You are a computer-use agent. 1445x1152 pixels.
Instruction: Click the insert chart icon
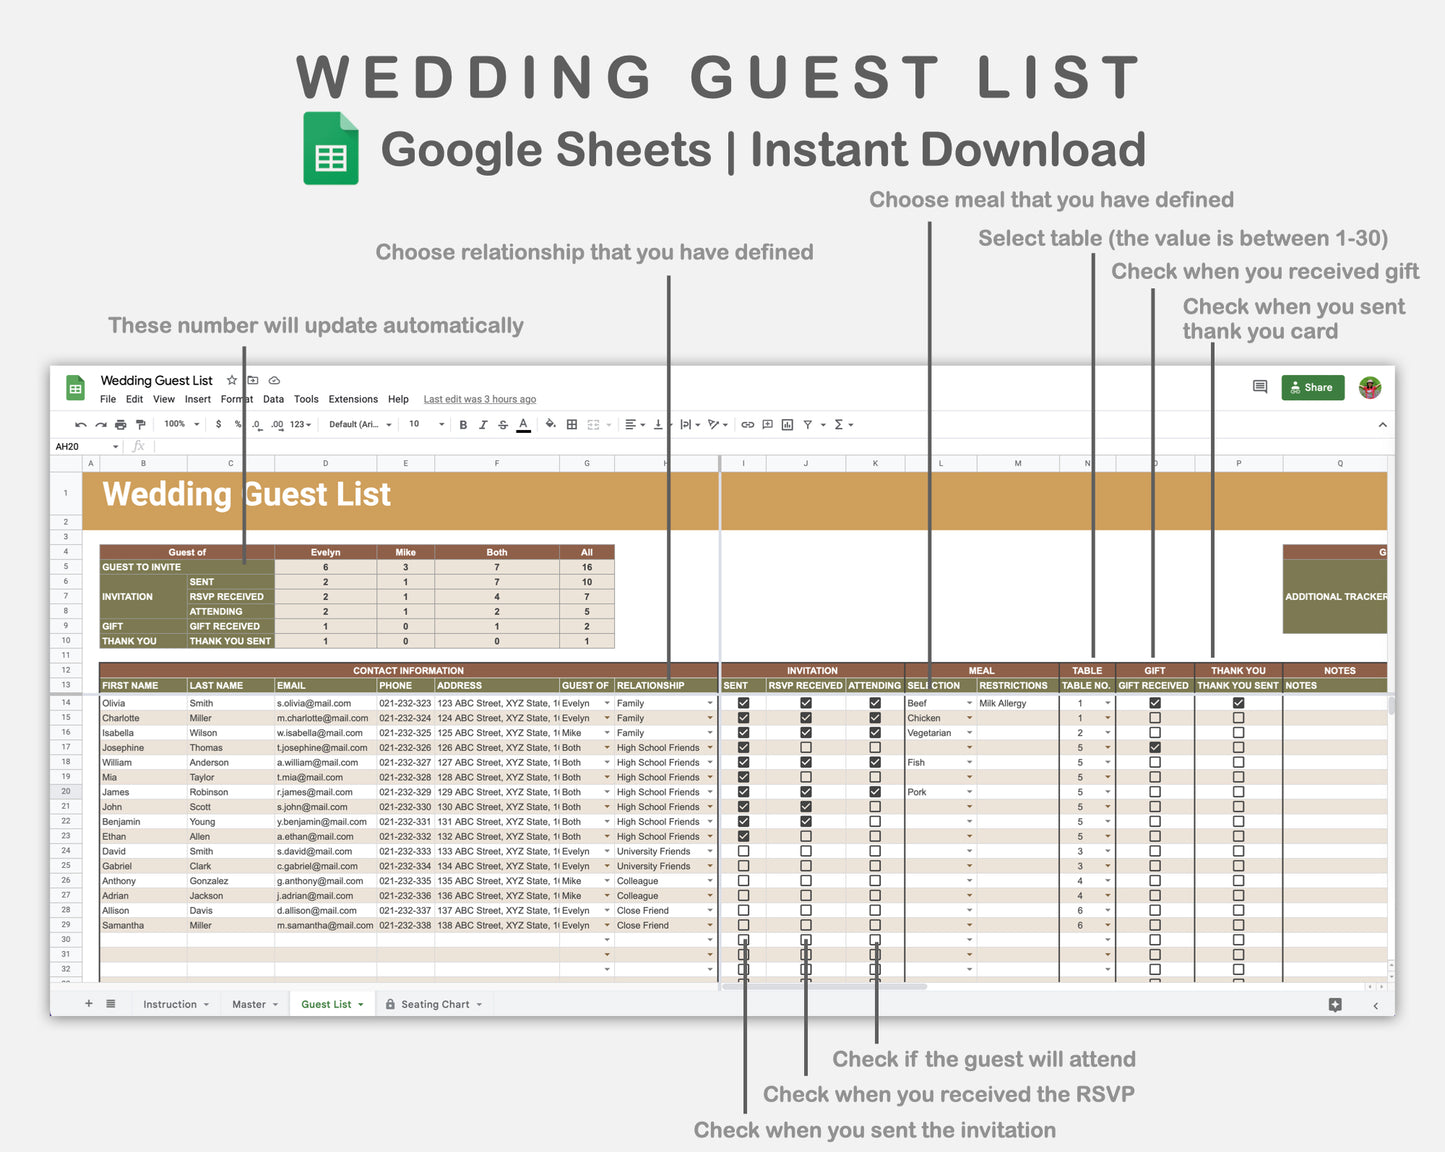788,424
